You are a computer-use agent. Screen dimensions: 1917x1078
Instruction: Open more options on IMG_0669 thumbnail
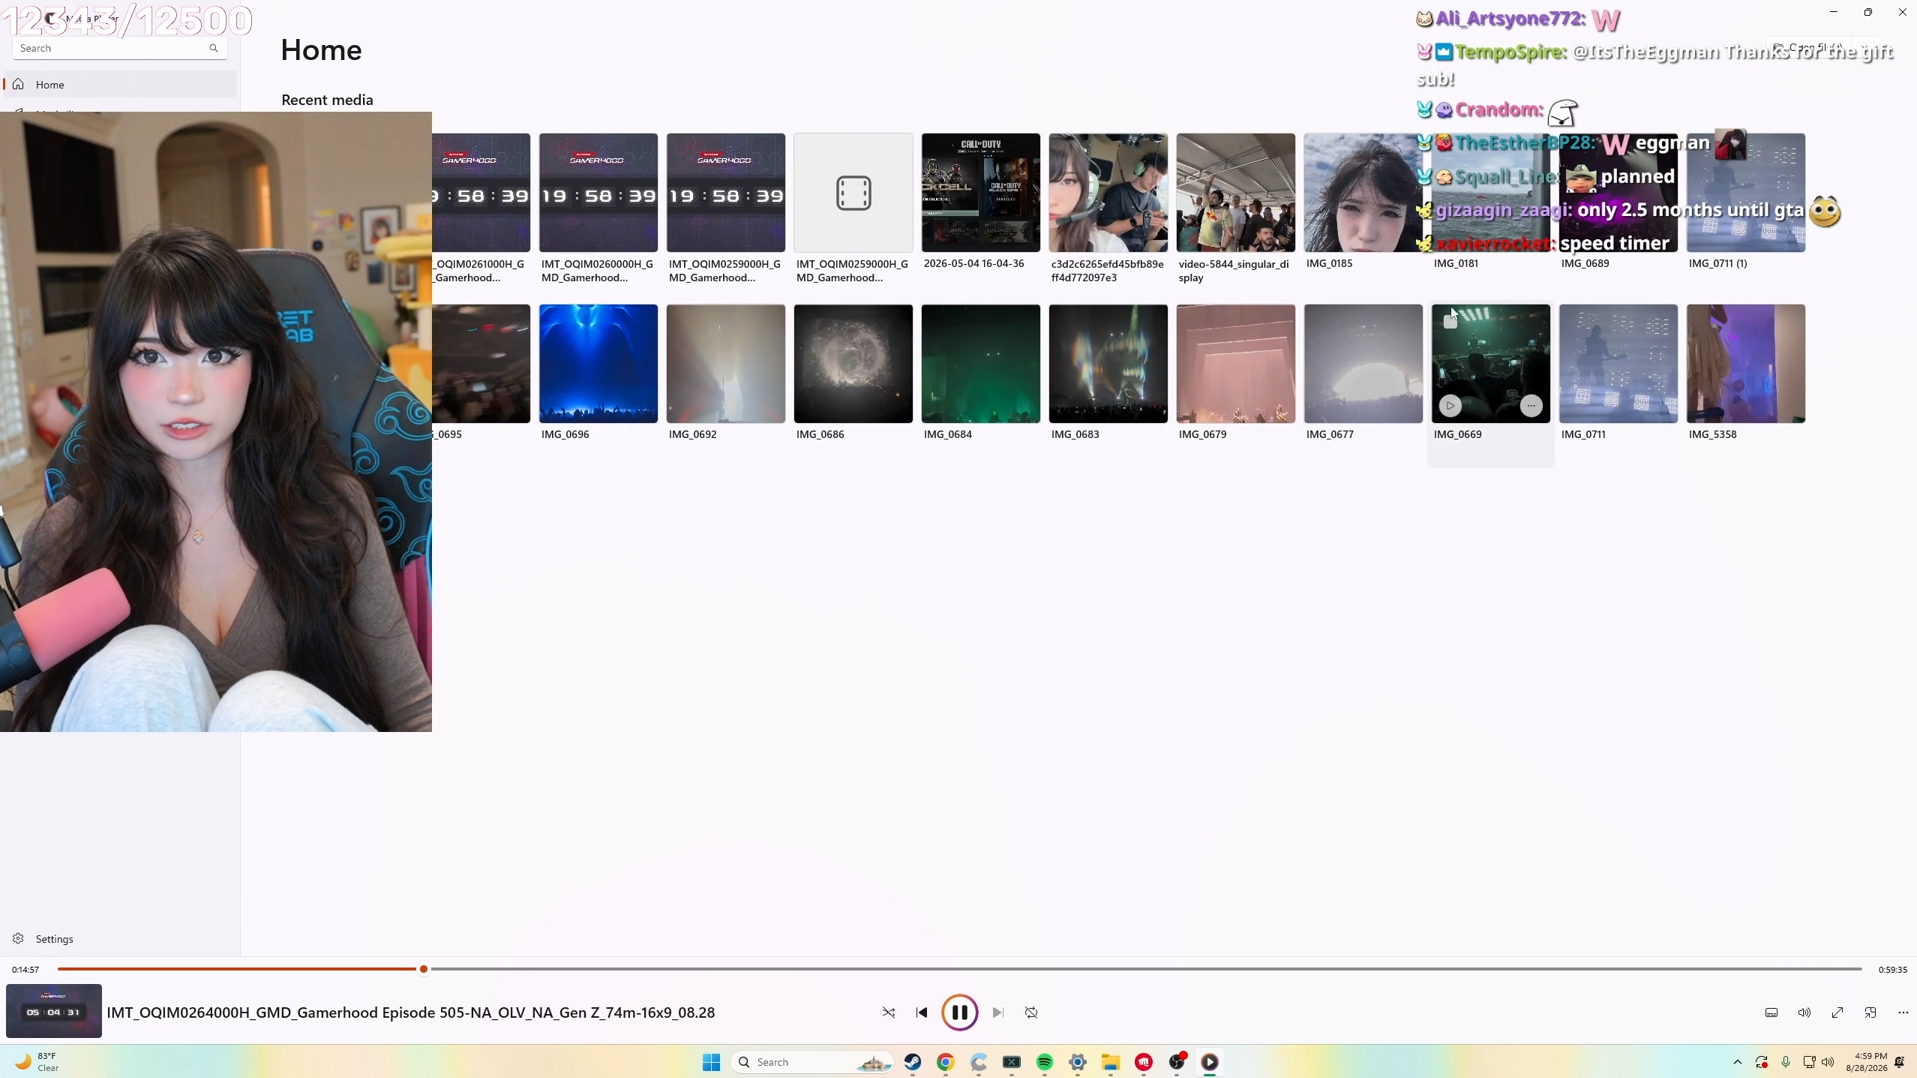(1531, 405)
